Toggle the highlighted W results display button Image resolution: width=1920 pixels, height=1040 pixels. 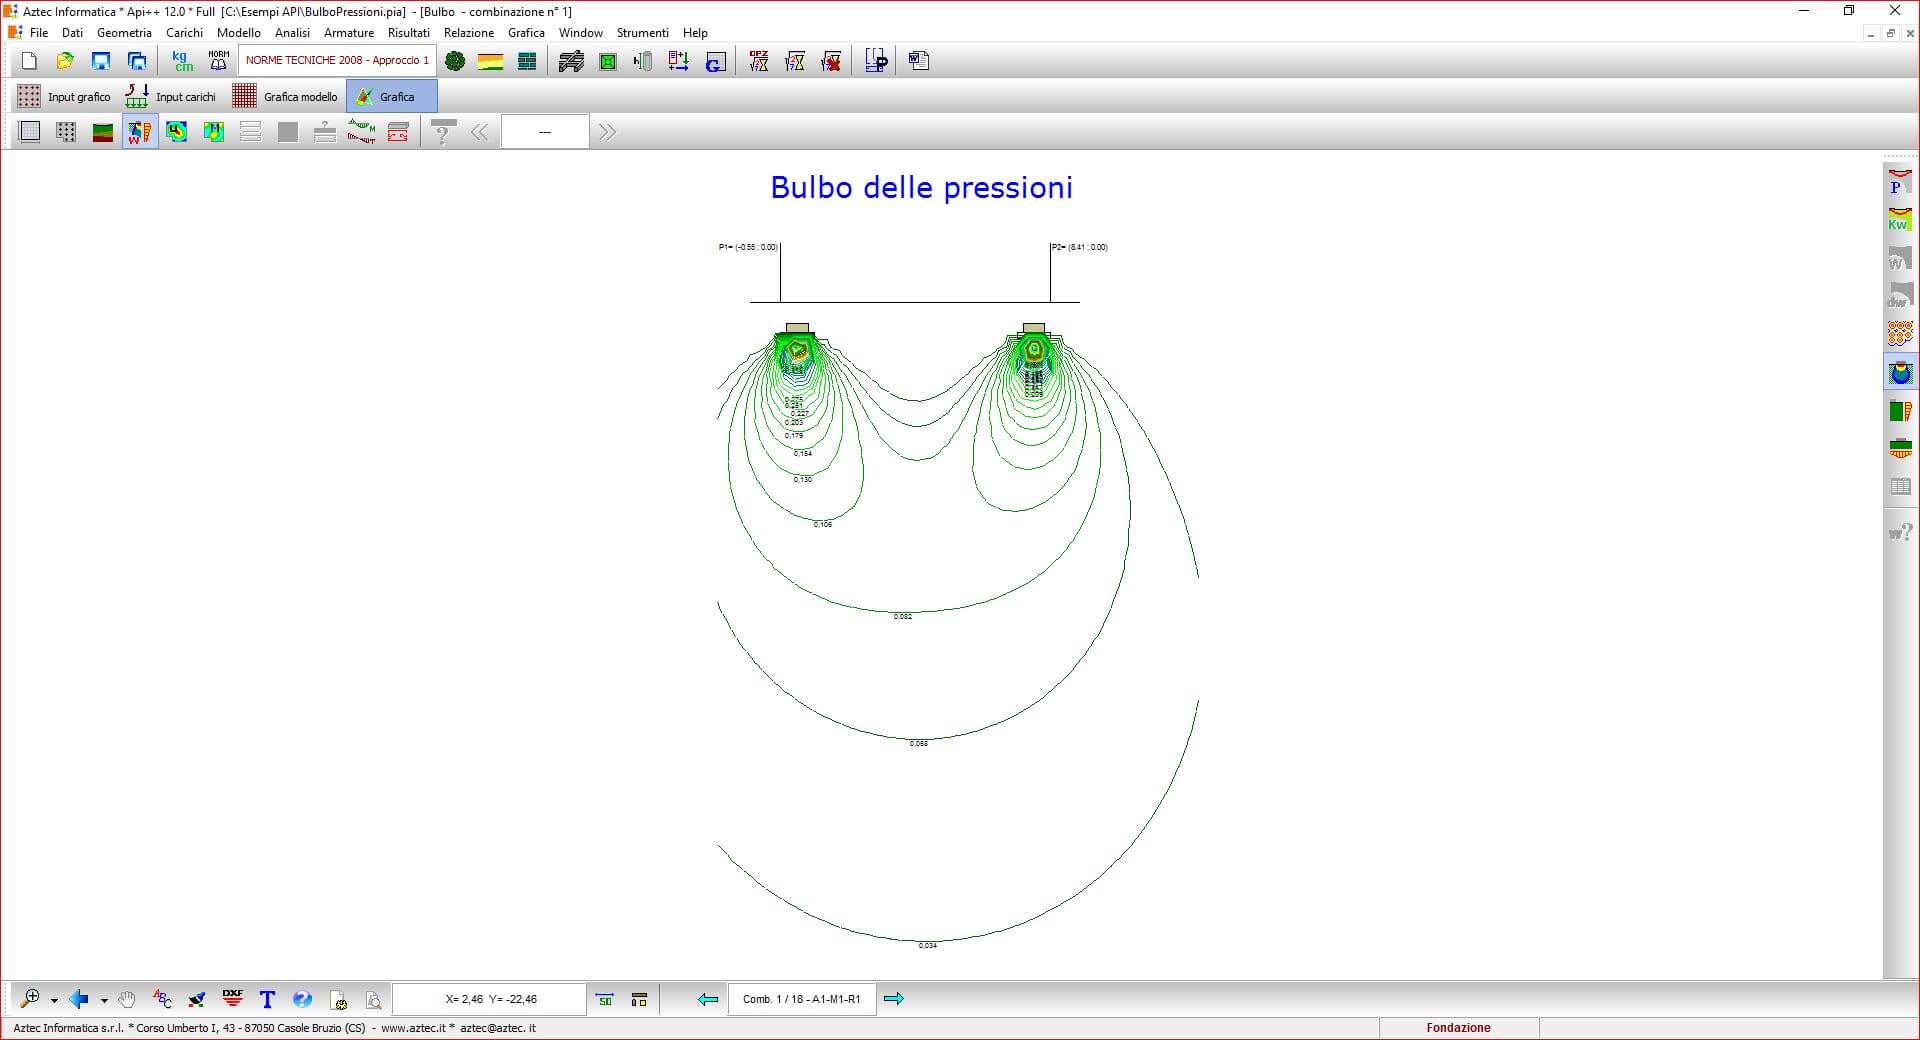140,132
